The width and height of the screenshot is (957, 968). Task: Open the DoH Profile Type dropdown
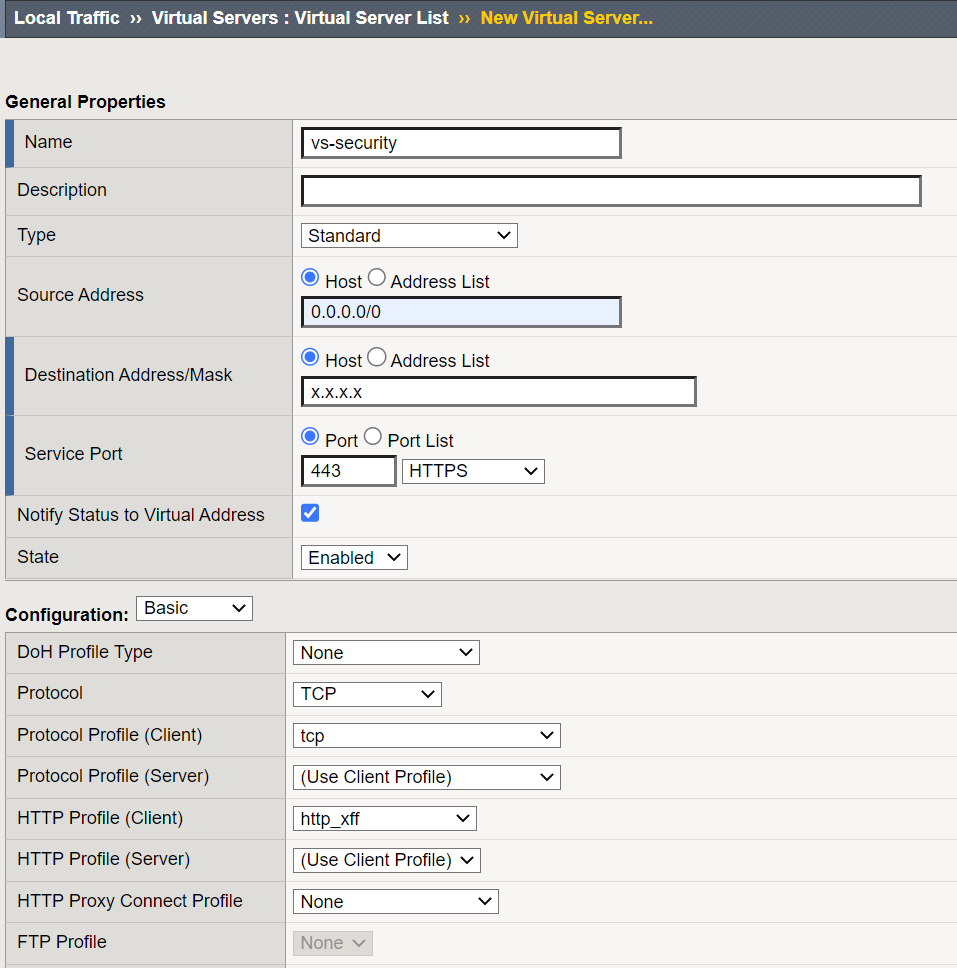click(x=387, y=653)
